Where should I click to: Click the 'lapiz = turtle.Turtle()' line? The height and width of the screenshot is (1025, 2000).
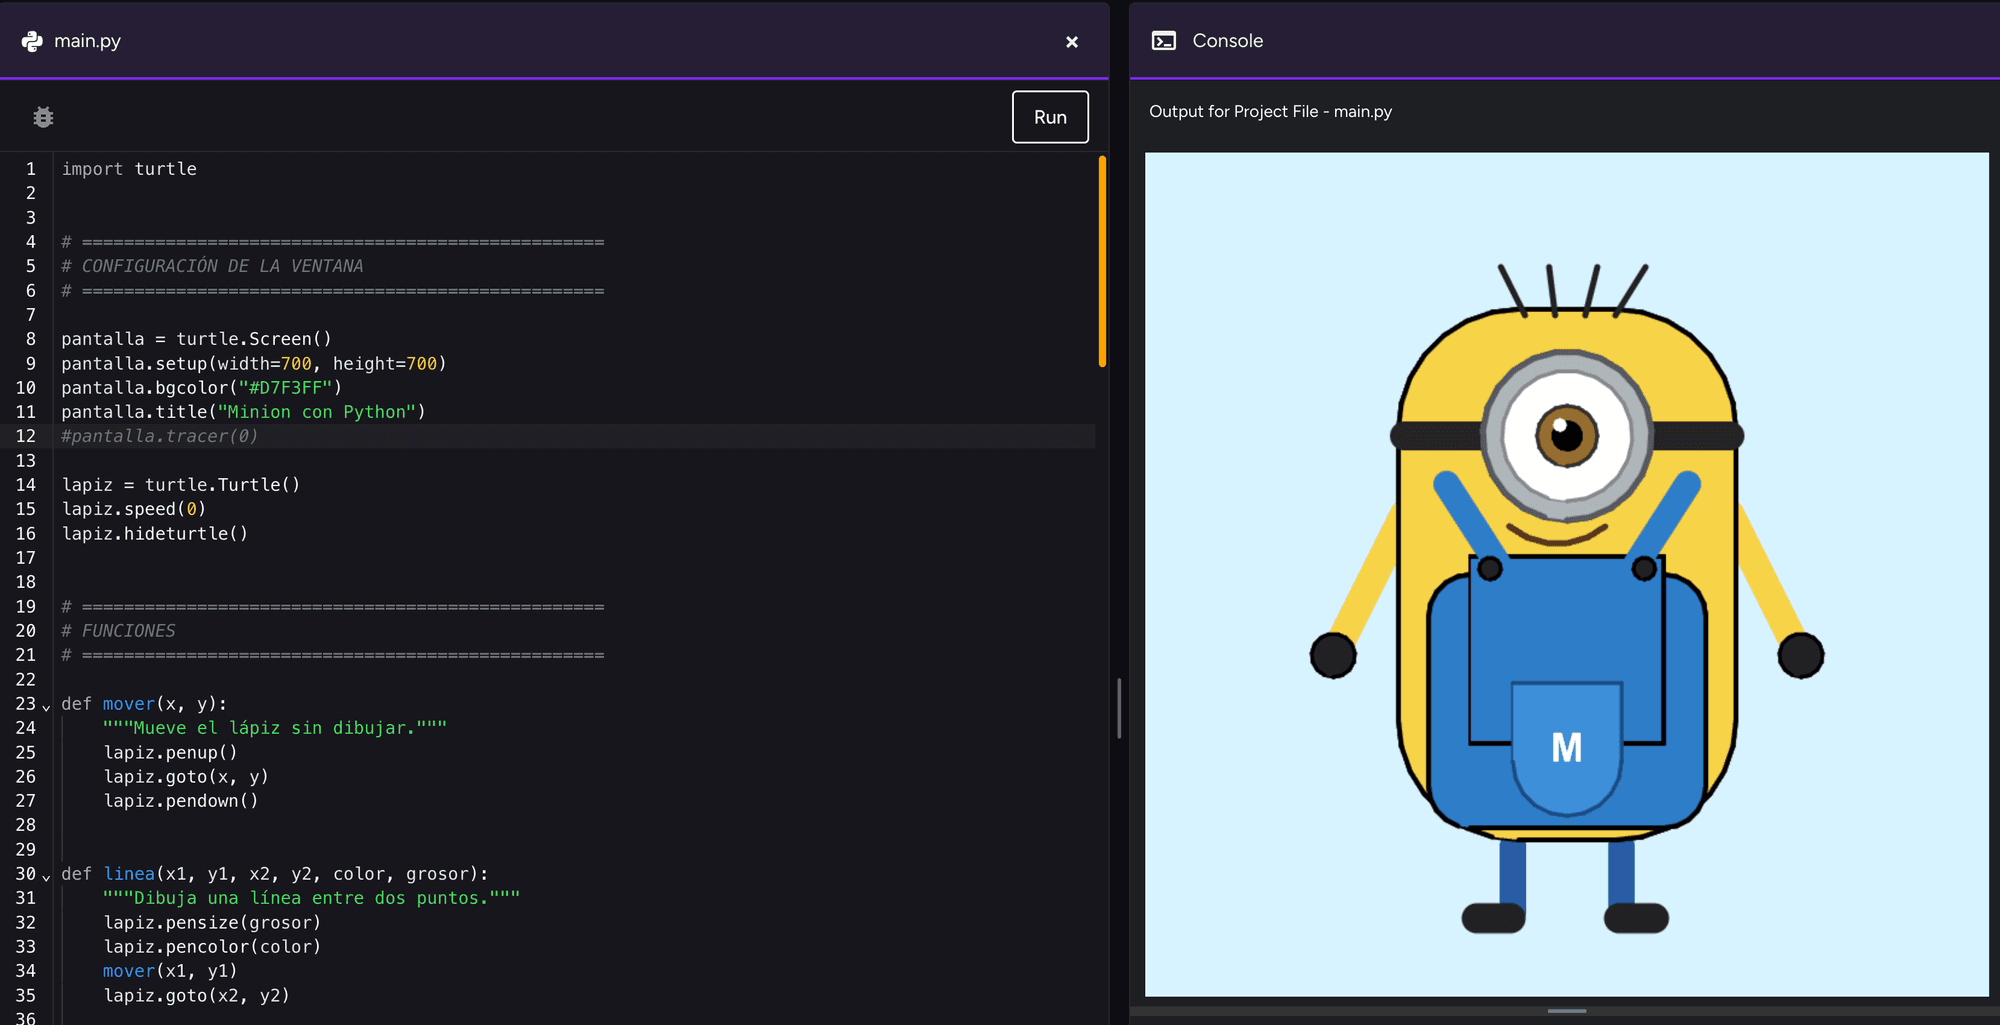coord(181,485)
